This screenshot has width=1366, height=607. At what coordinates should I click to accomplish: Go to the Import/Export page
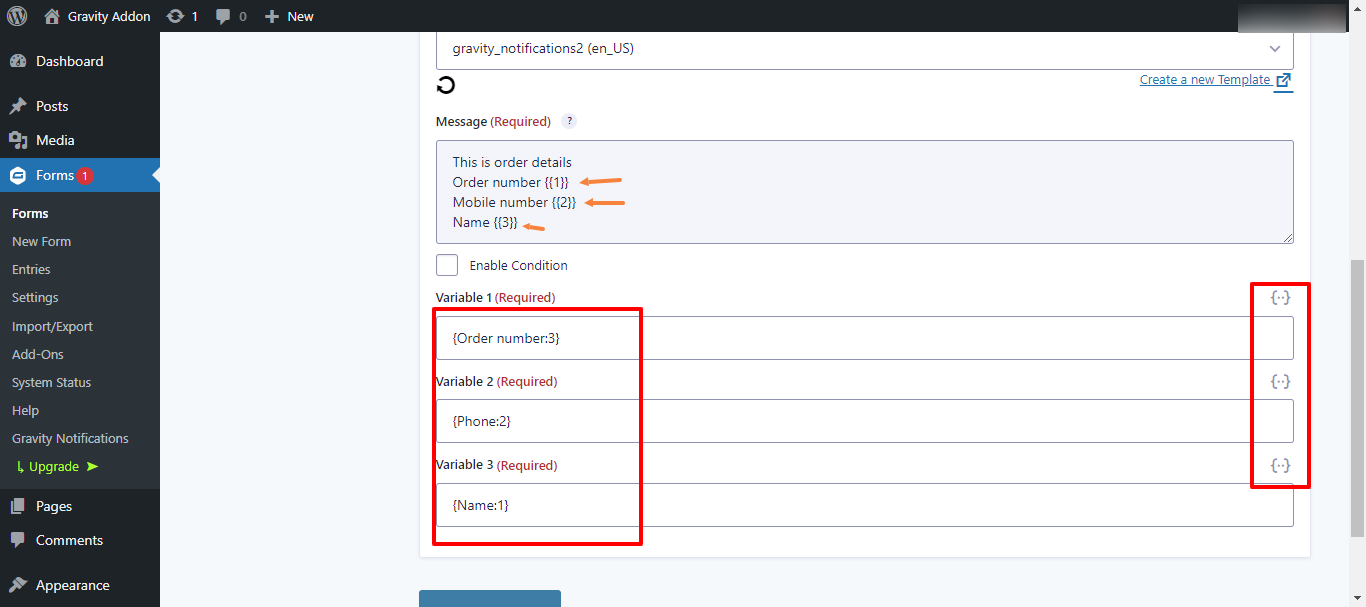(52, 327)
